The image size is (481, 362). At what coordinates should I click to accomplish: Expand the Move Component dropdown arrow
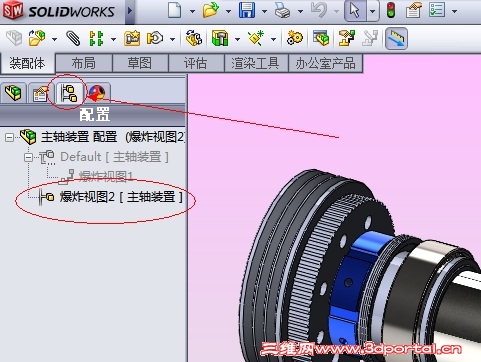pos(172,39)
